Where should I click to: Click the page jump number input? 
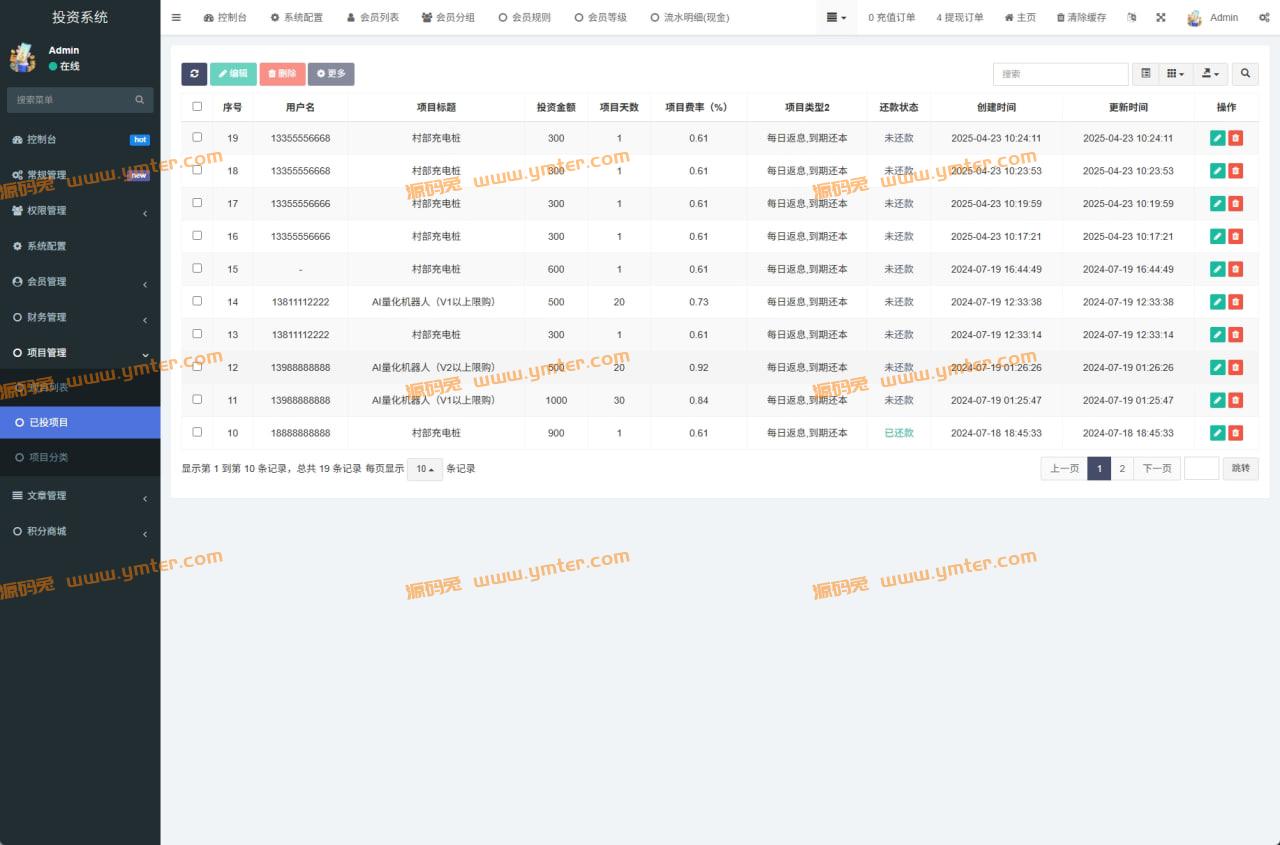(x=1201, y=469)
